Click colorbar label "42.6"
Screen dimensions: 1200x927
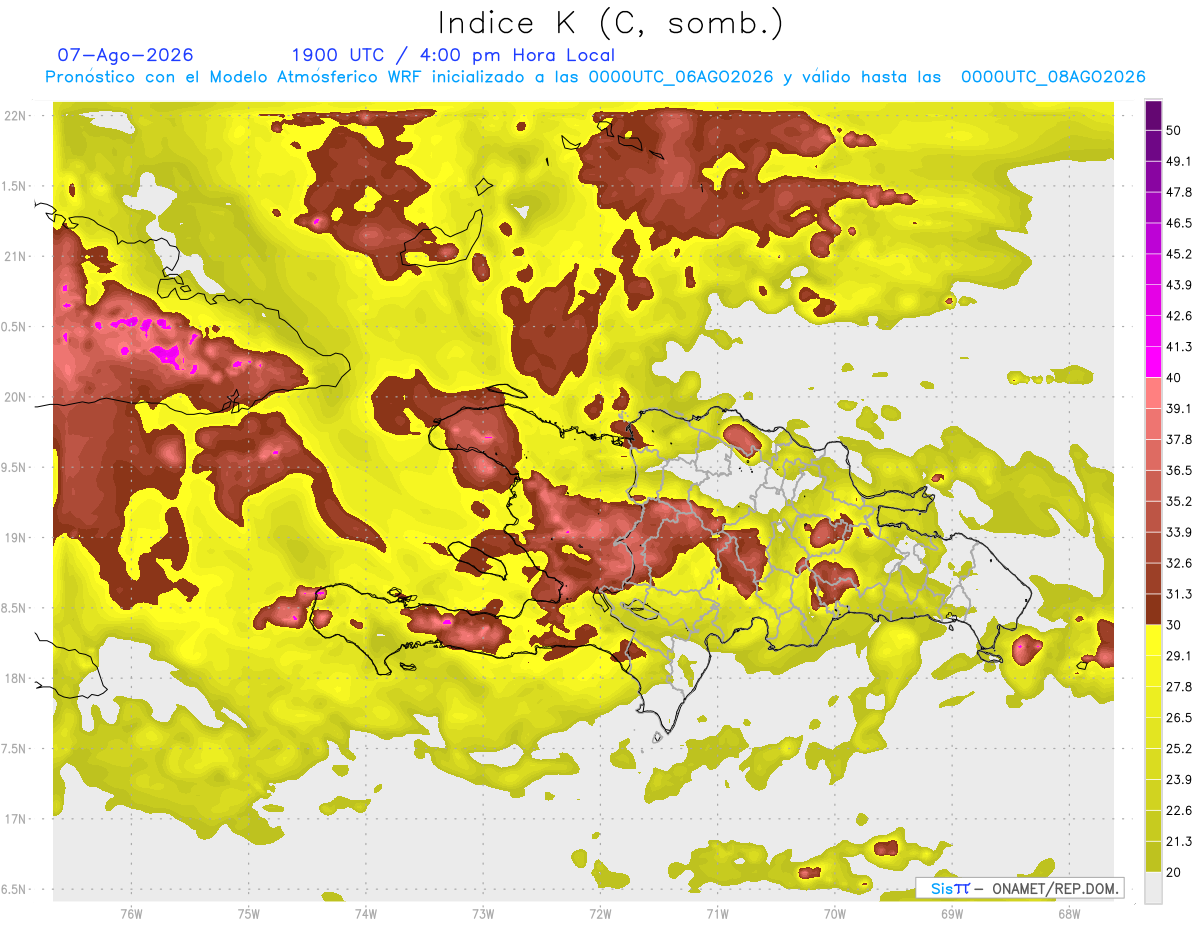1179,316
